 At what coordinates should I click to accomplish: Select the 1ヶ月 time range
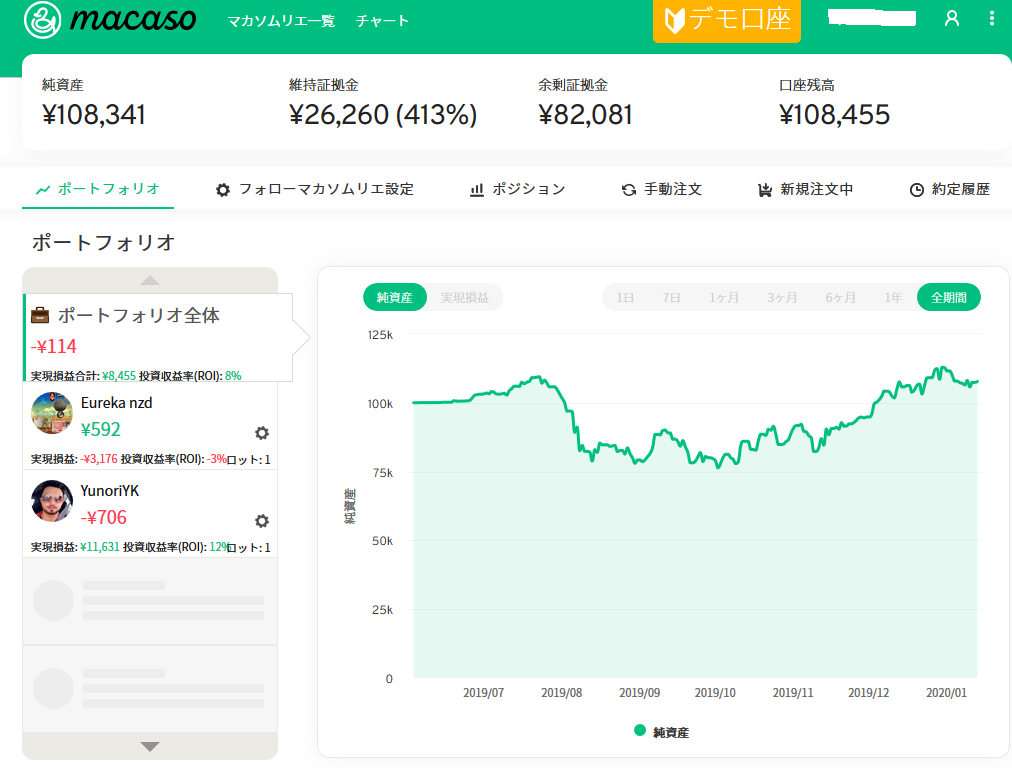[x=724, y=298]
